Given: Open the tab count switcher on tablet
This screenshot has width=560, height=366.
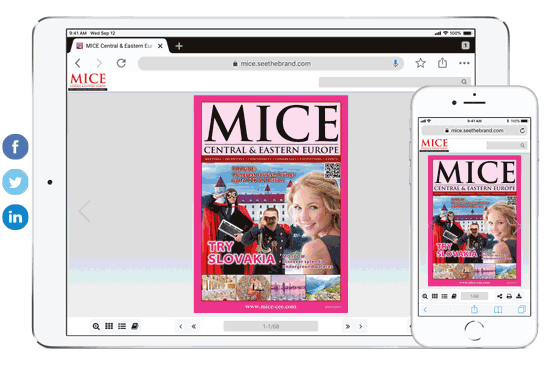Looking at the screenshot, I should coord(465,45).
